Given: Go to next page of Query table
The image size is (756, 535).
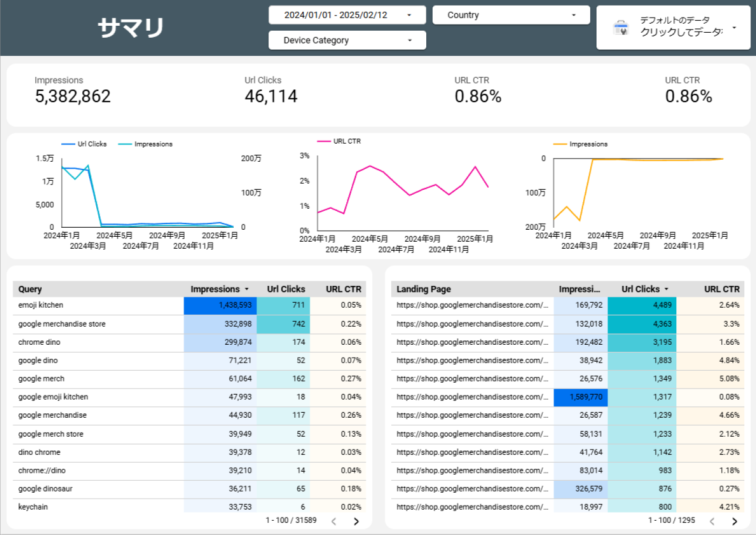Looking at the screenshot, I should coord(356,521).
